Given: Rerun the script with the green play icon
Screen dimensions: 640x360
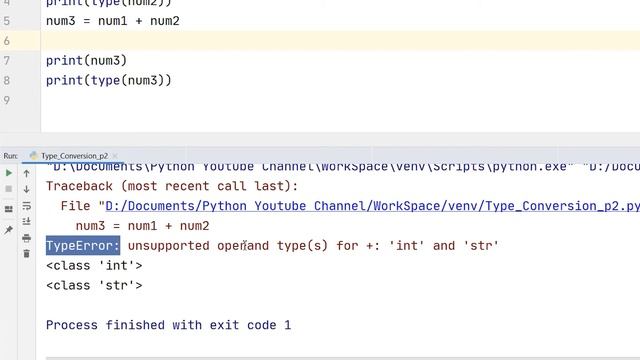Looking at the screenshot, I should [x=9, y=173].
